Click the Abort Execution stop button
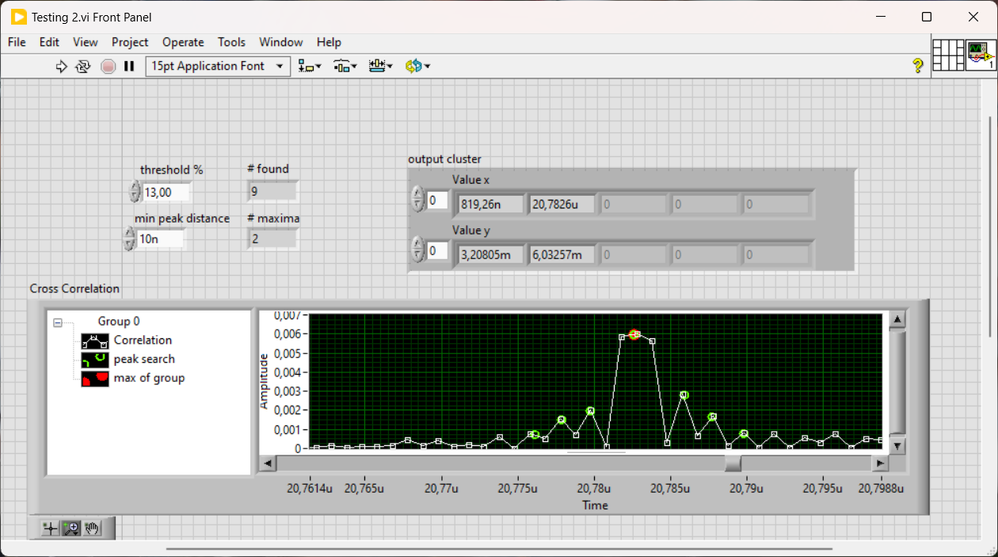Image resolution: width=998 pixels, height=557 pixels. tap(108, 66)
